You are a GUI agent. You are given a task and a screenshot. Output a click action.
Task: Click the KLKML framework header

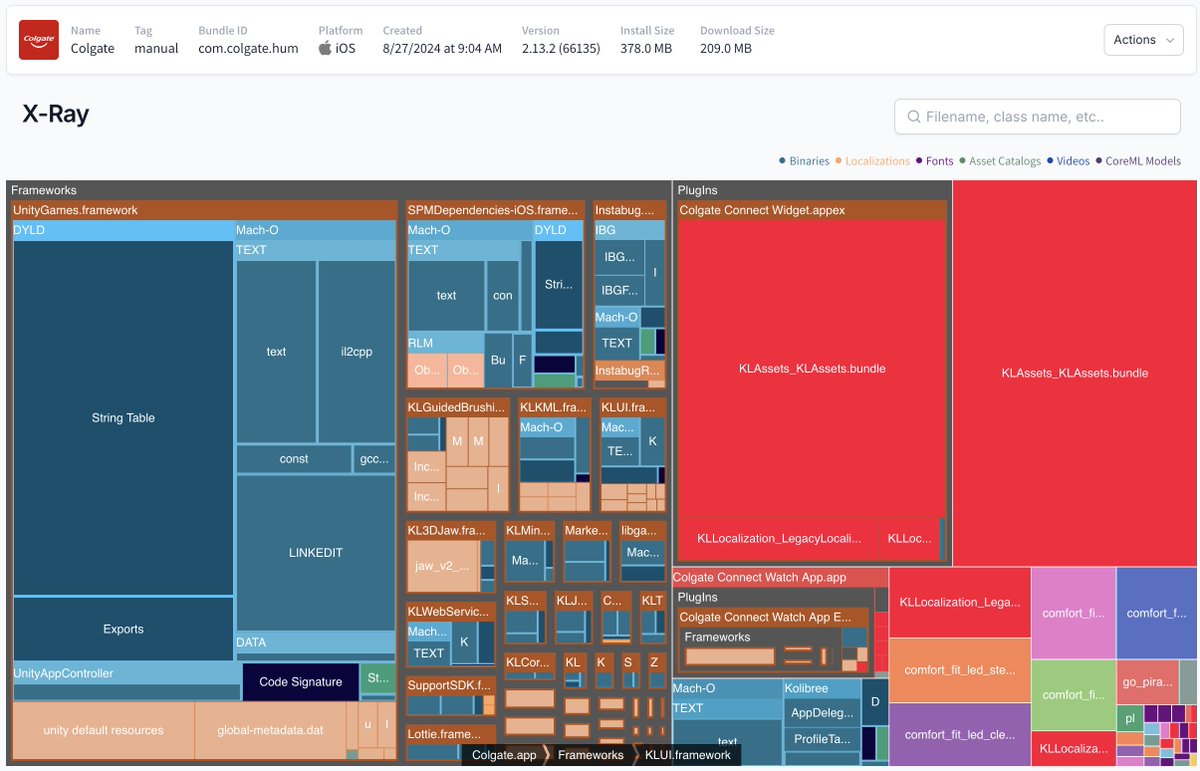[554, 408]
